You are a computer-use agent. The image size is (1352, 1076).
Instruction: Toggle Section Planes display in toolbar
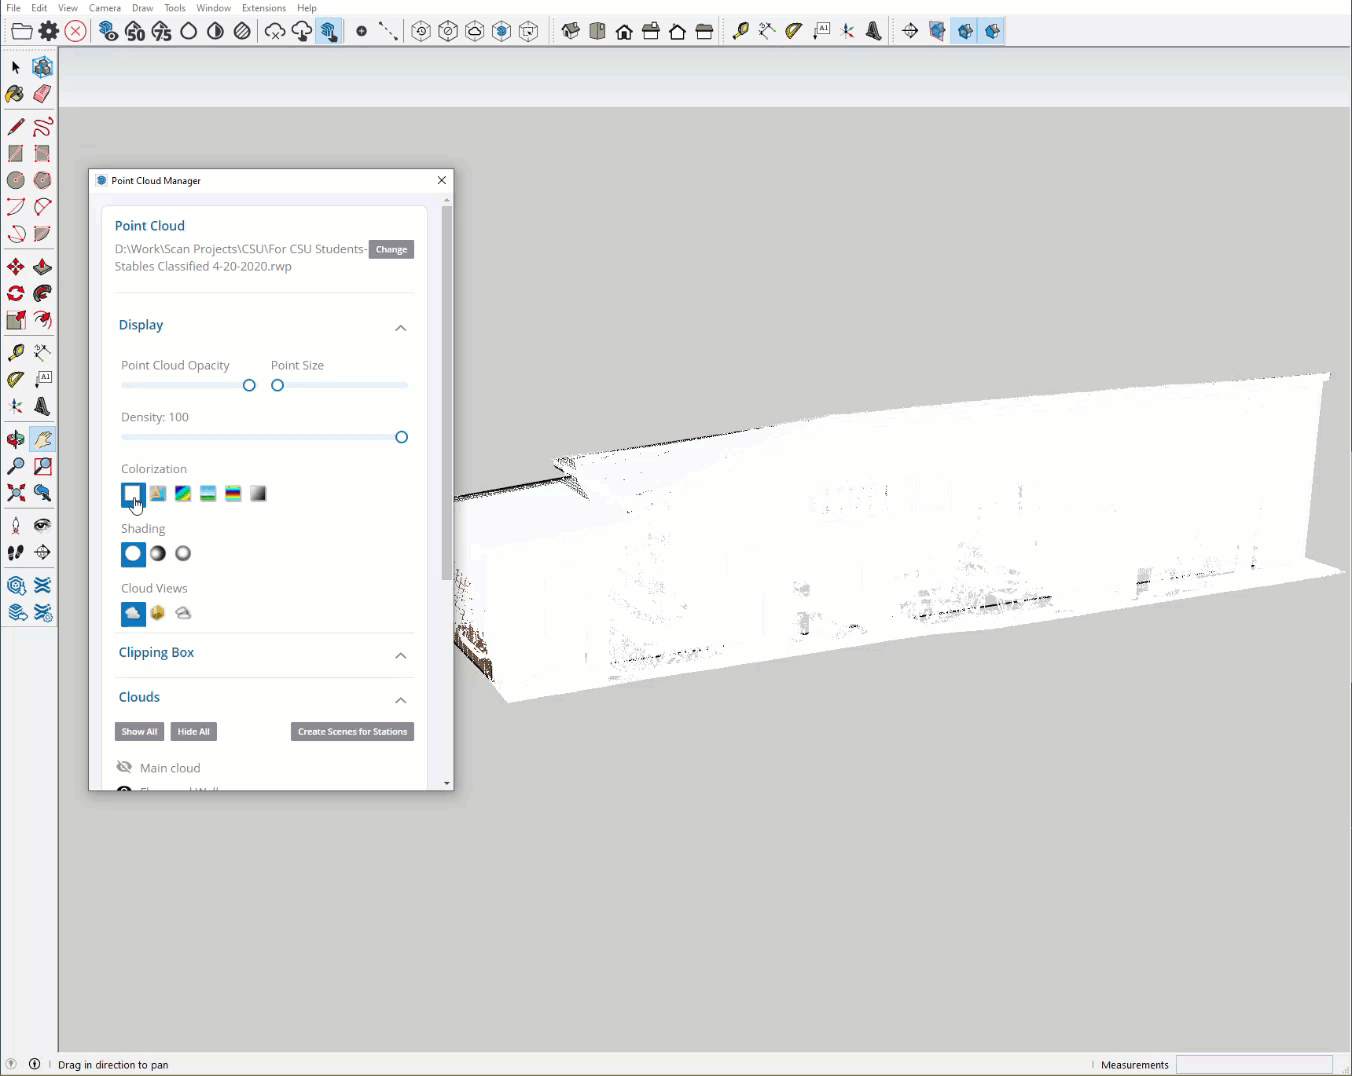coord(937,31)
